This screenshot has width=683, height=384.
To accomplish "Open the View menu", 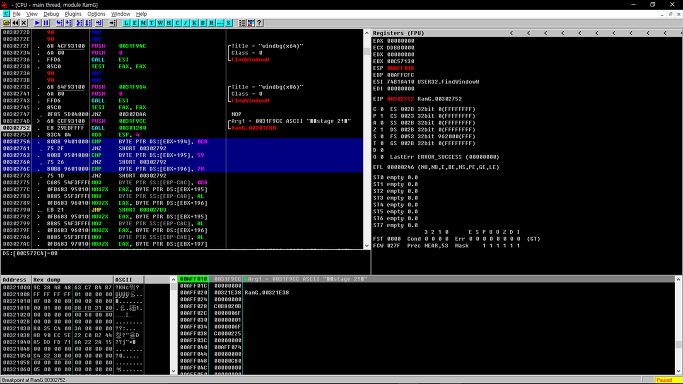I will click(32, 14).
